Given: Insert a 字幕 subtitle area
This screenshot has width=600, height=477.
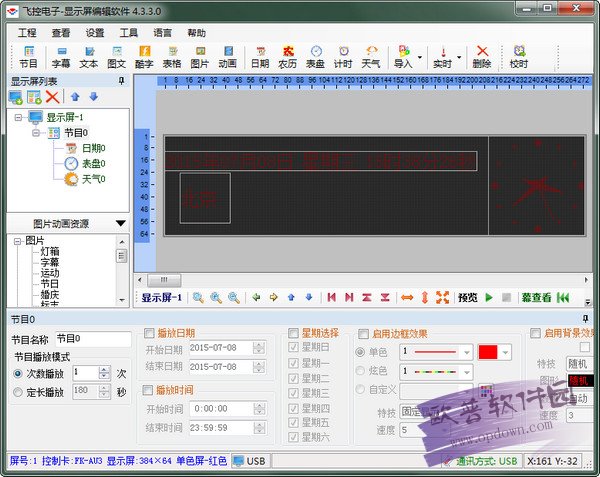Looking at the screenshot, I should (61, 57).
